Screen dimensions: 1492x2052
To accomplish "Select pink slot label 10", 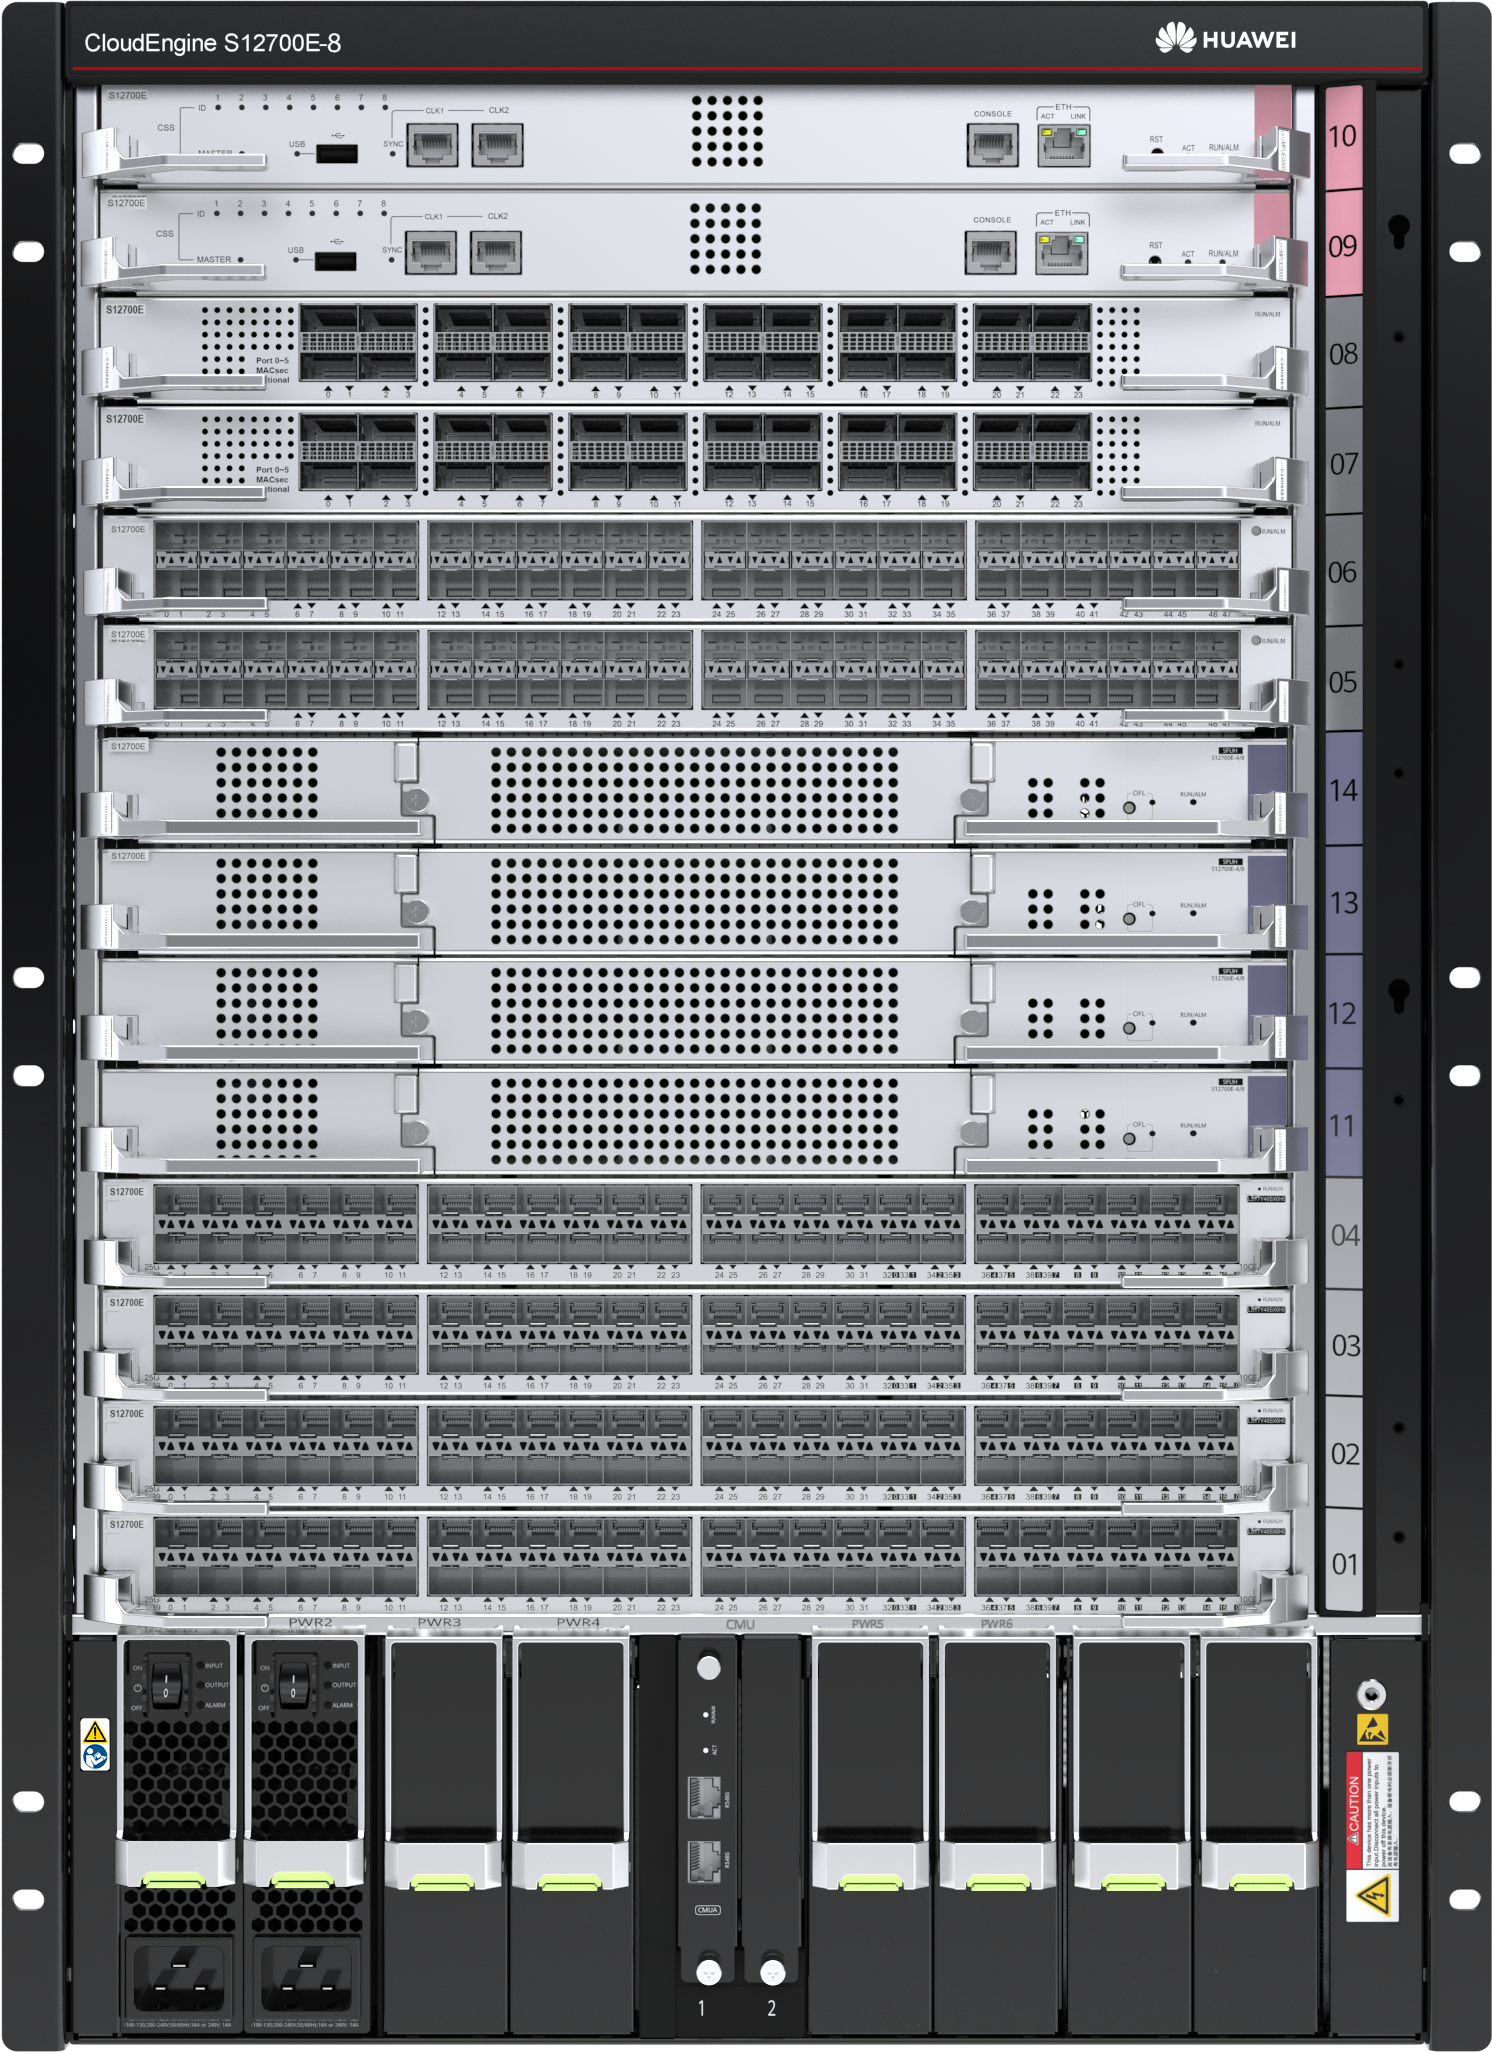I will [1343, 137].
